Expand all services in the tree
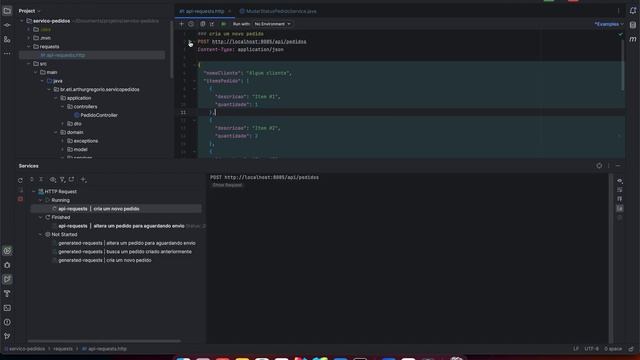 tap(32, 180)
